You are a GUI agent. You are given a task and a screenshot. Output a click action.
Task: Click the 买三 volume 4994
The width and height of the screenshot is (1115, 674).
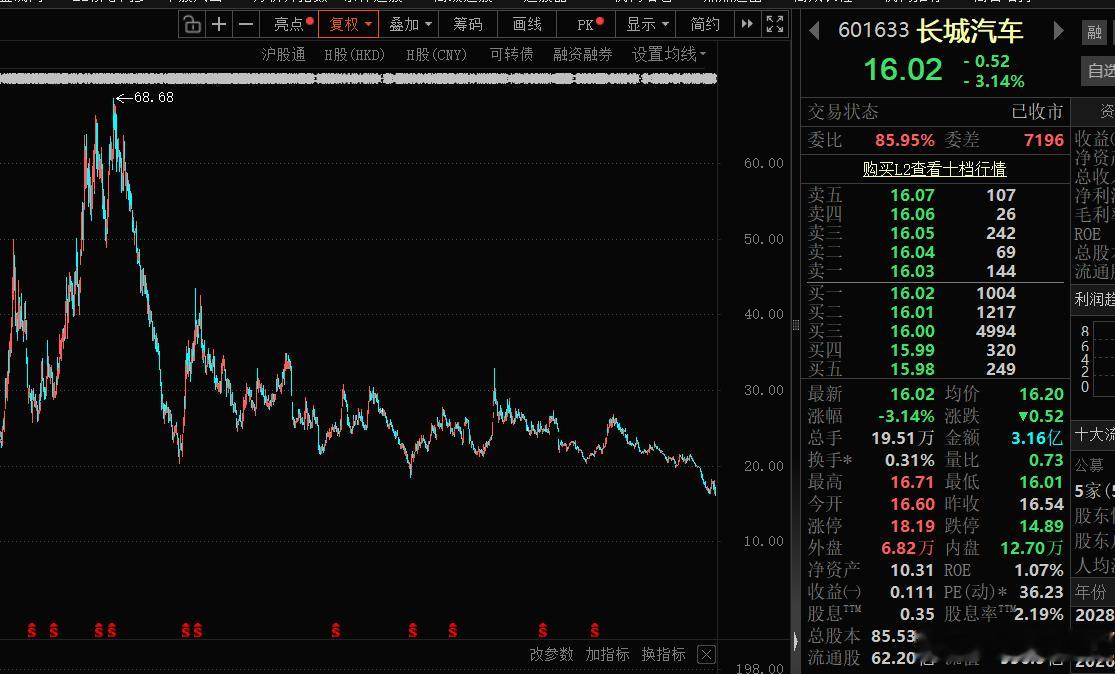[x=996, y=331]
